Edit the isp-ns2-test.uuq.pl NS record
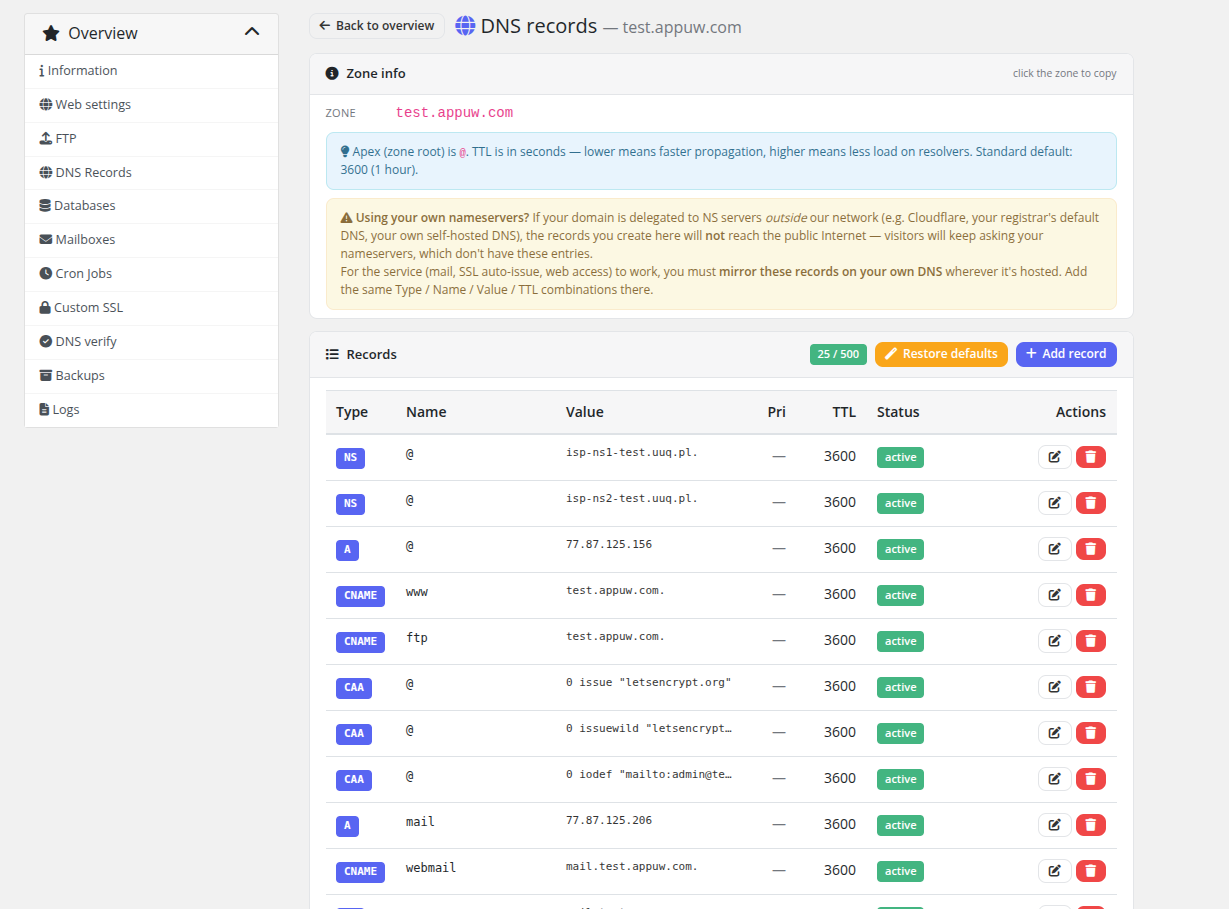 pyautogui.click(x=1054, y=503)
